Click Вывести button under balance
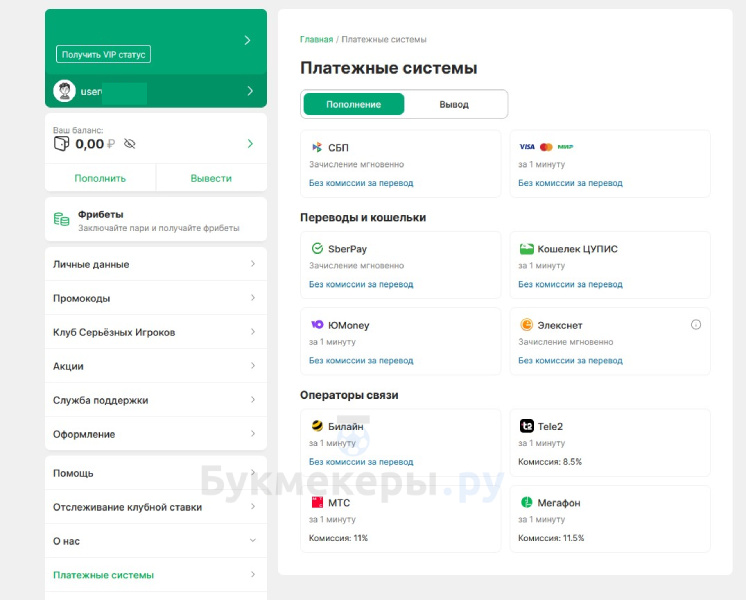This screenshot has height=600, width=746. (x=211, y=178)
